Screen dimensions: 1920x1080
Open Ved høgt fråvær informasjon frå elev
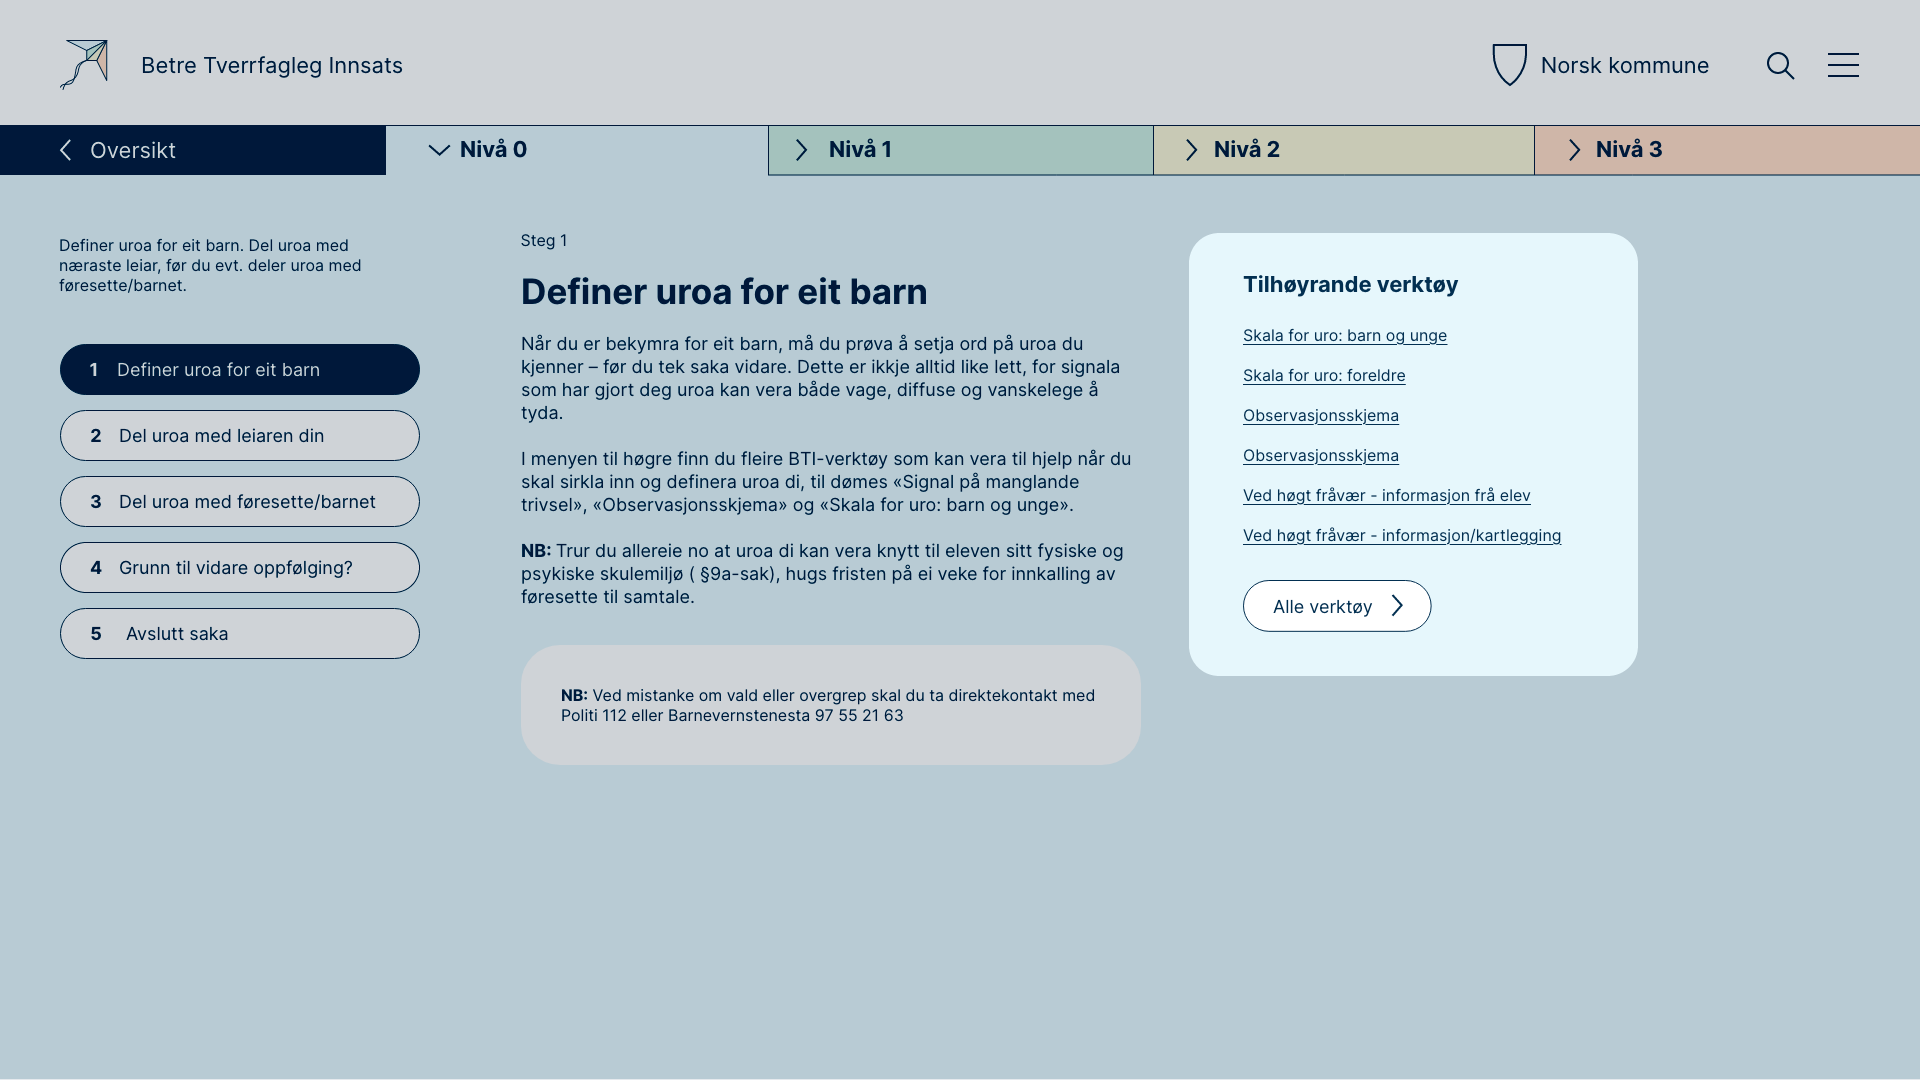point(1386,496)
